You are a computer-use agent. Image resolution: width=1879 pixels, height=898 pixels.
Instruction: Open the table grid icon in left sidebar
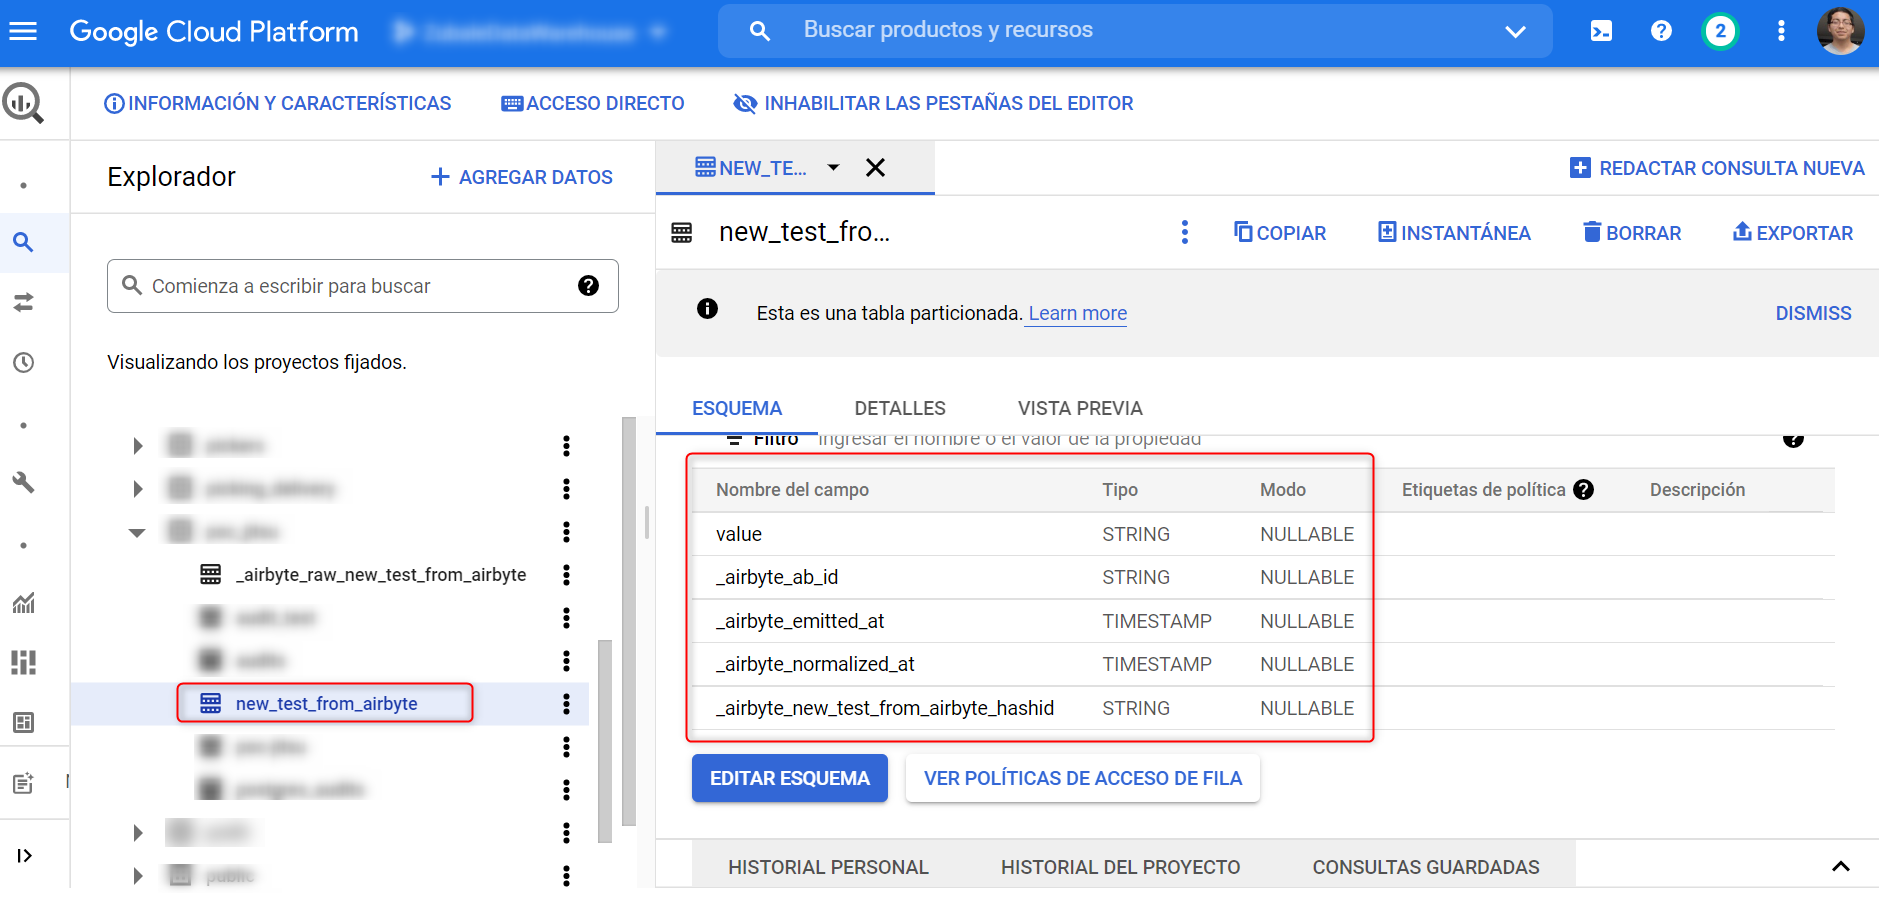(x=23, y=722)
